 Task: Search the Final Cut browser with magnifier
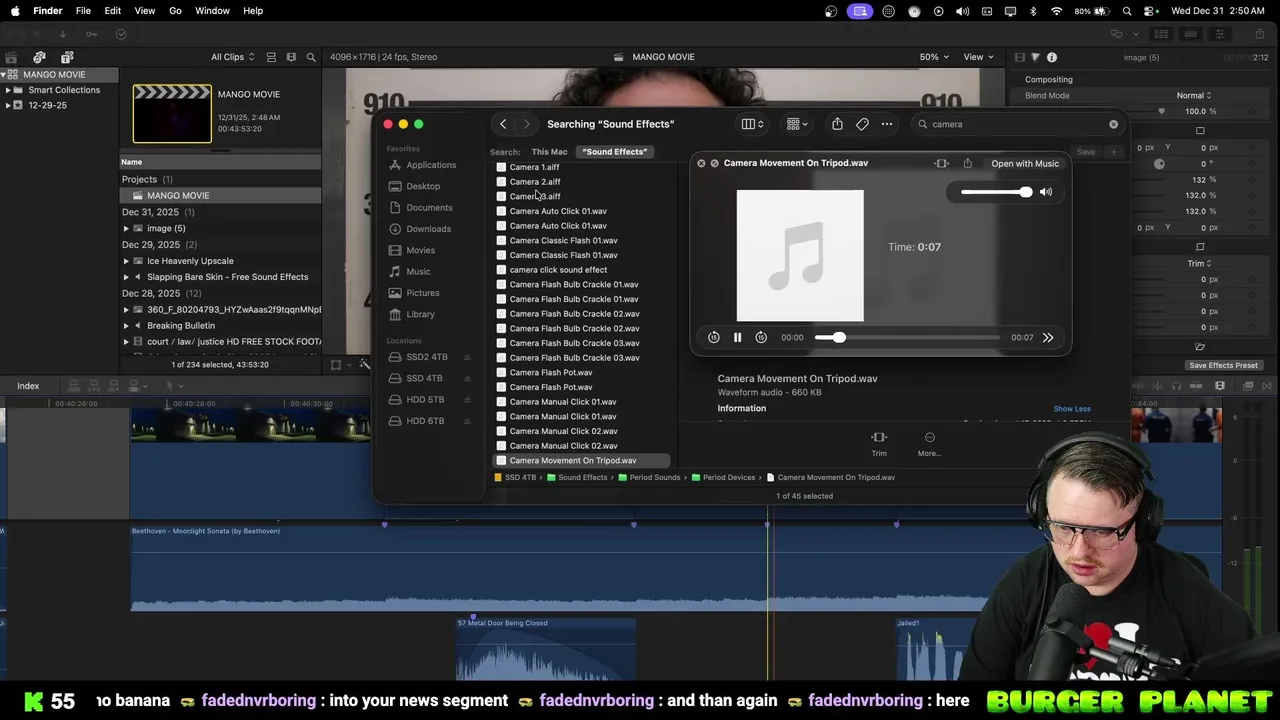point(311,57)
